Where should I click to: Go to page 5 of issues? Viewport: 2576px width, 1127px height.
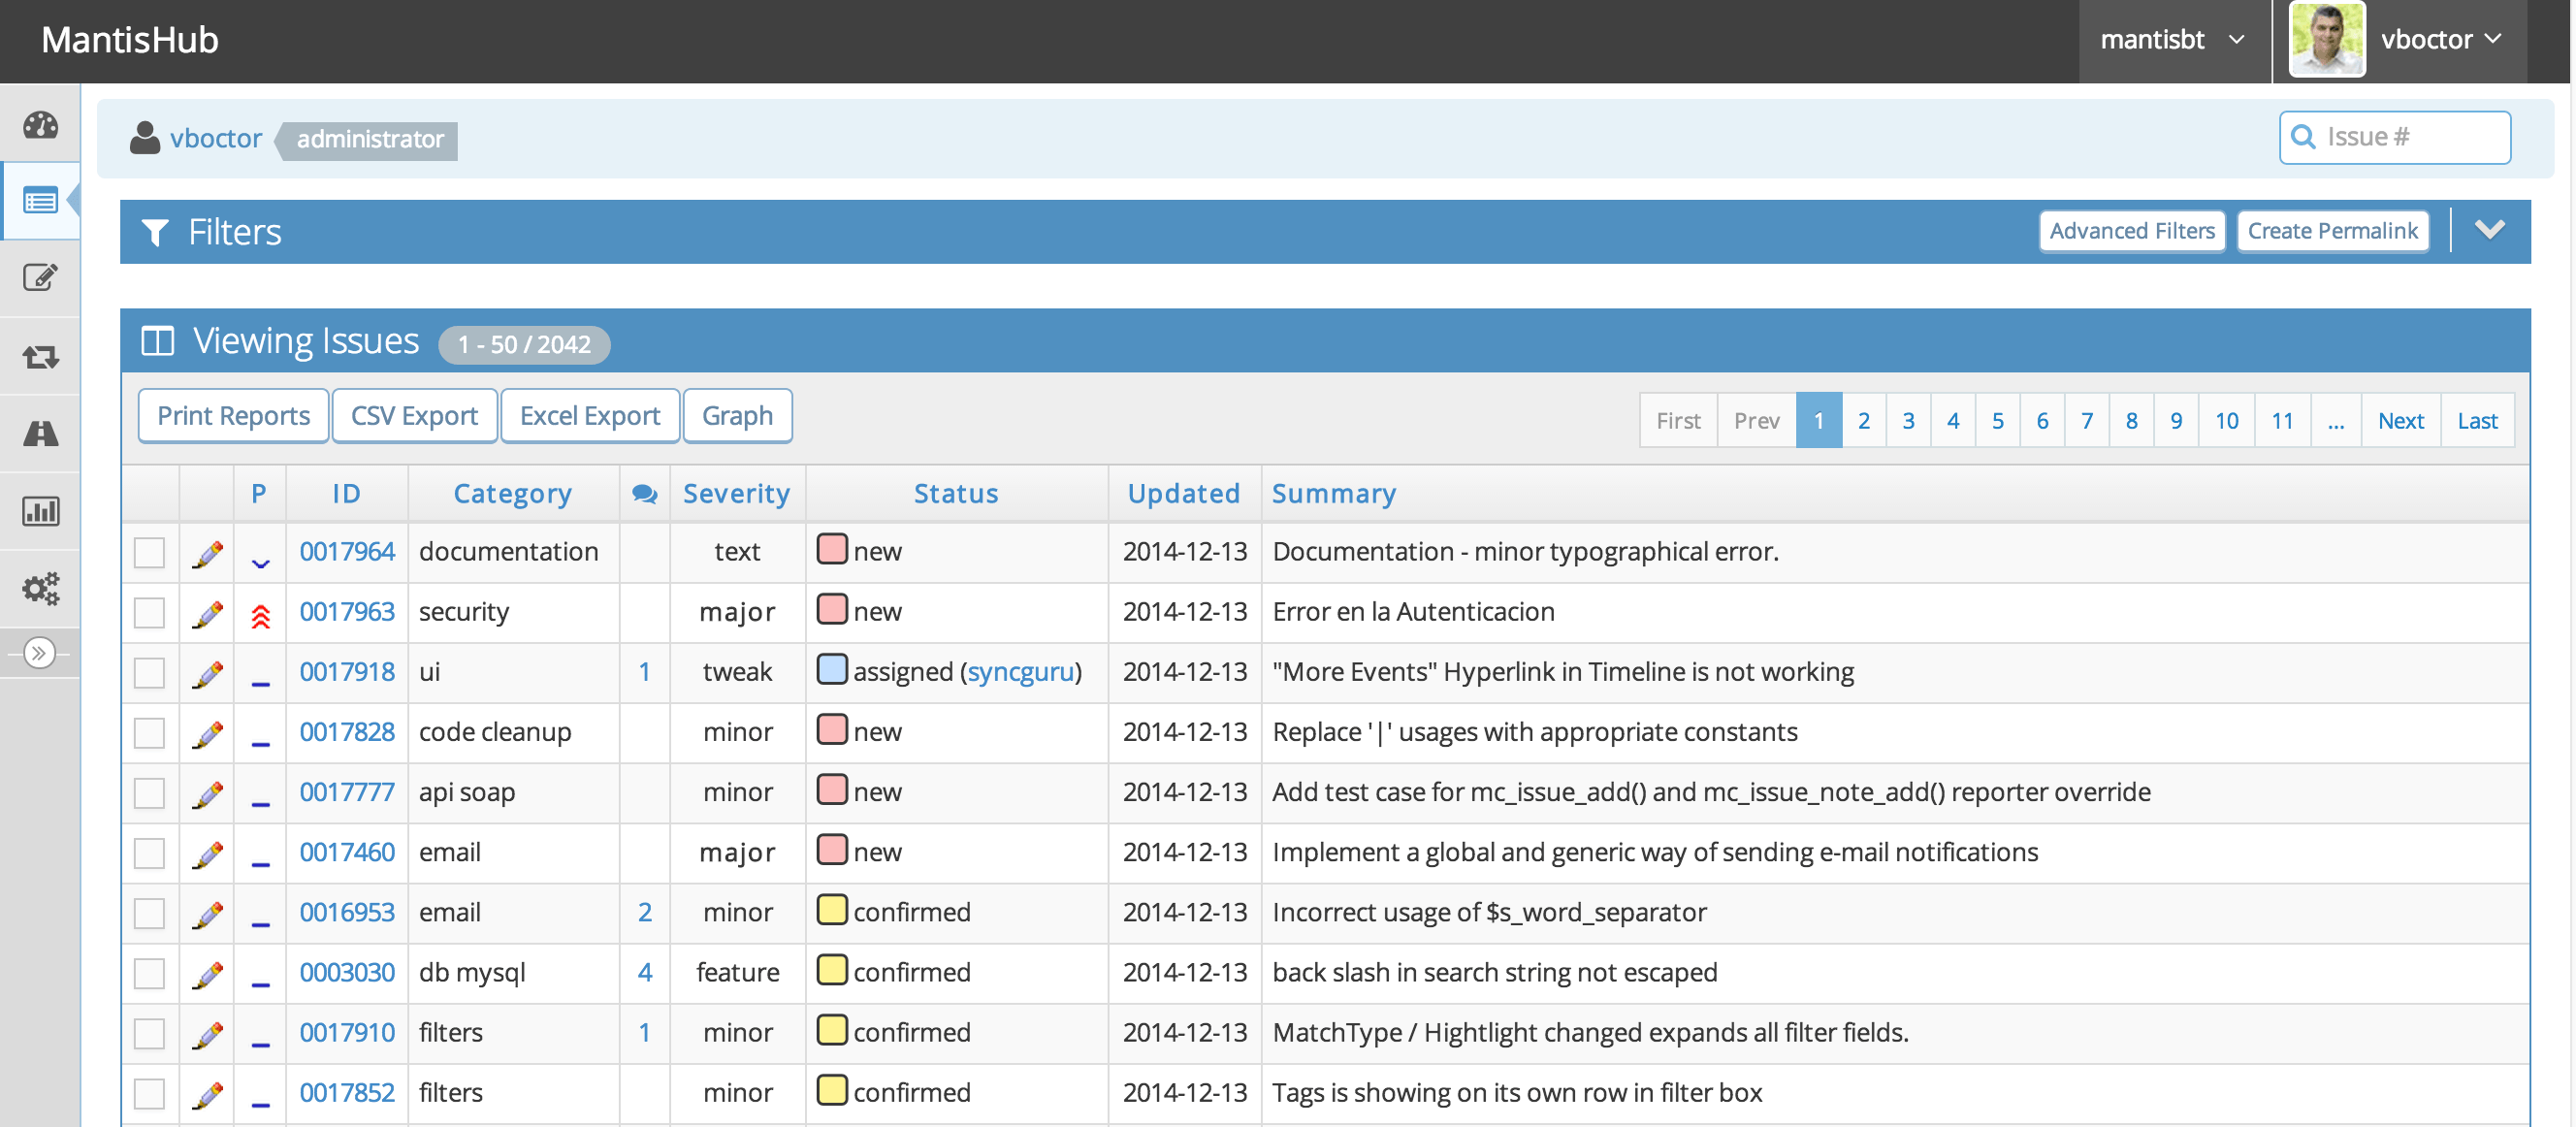click(x=1997, y=421)
